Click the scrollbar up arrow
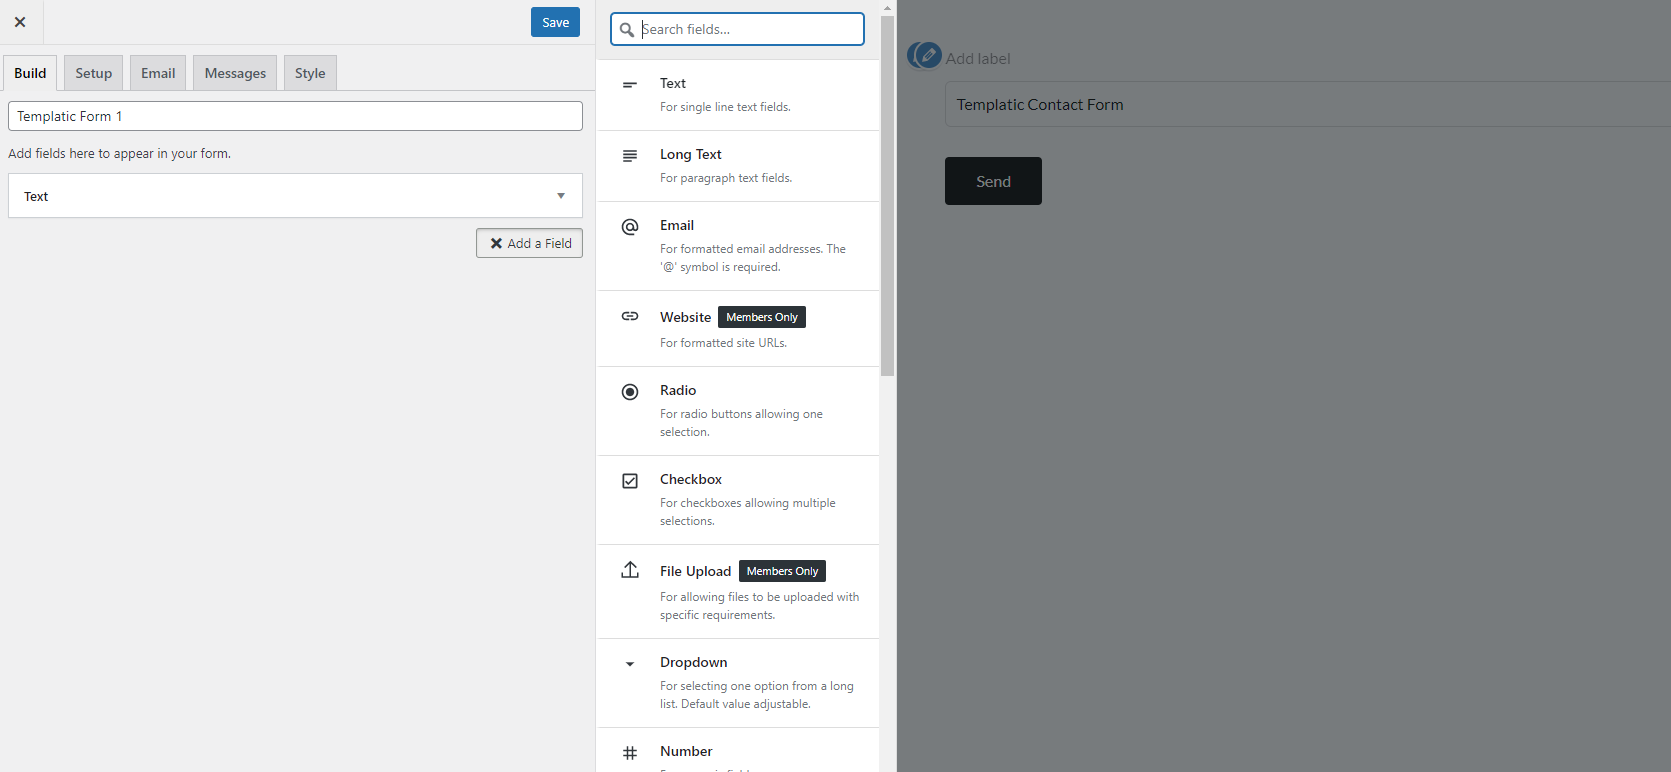The height and width of the screenshot is (772, 1671). point(887,7)
